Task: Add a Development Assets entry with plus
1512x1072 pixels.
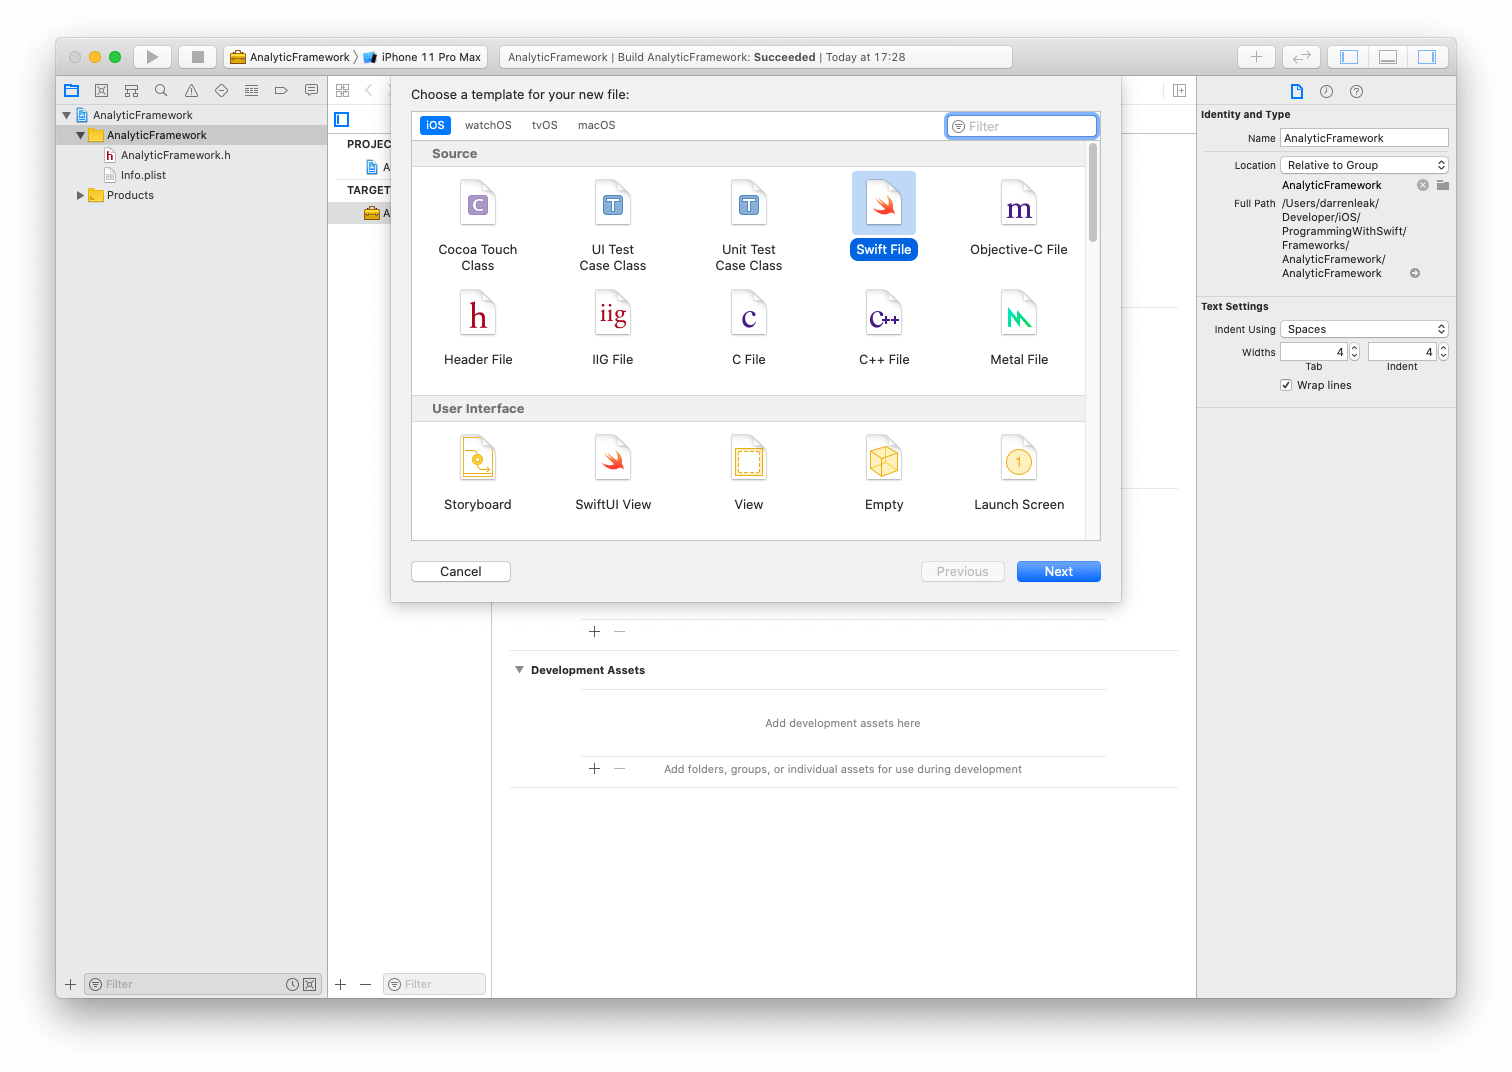Action: coord(595,769)
